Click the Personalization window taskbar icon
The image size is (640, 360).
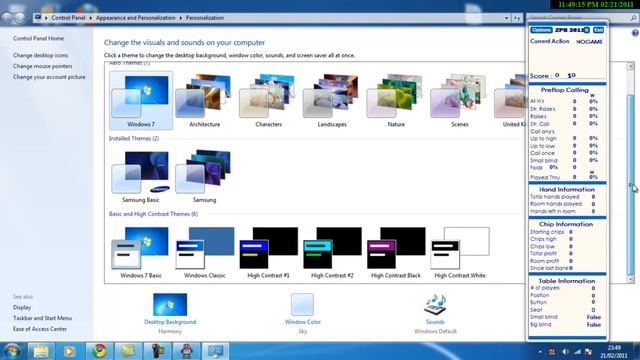(216, 351)
